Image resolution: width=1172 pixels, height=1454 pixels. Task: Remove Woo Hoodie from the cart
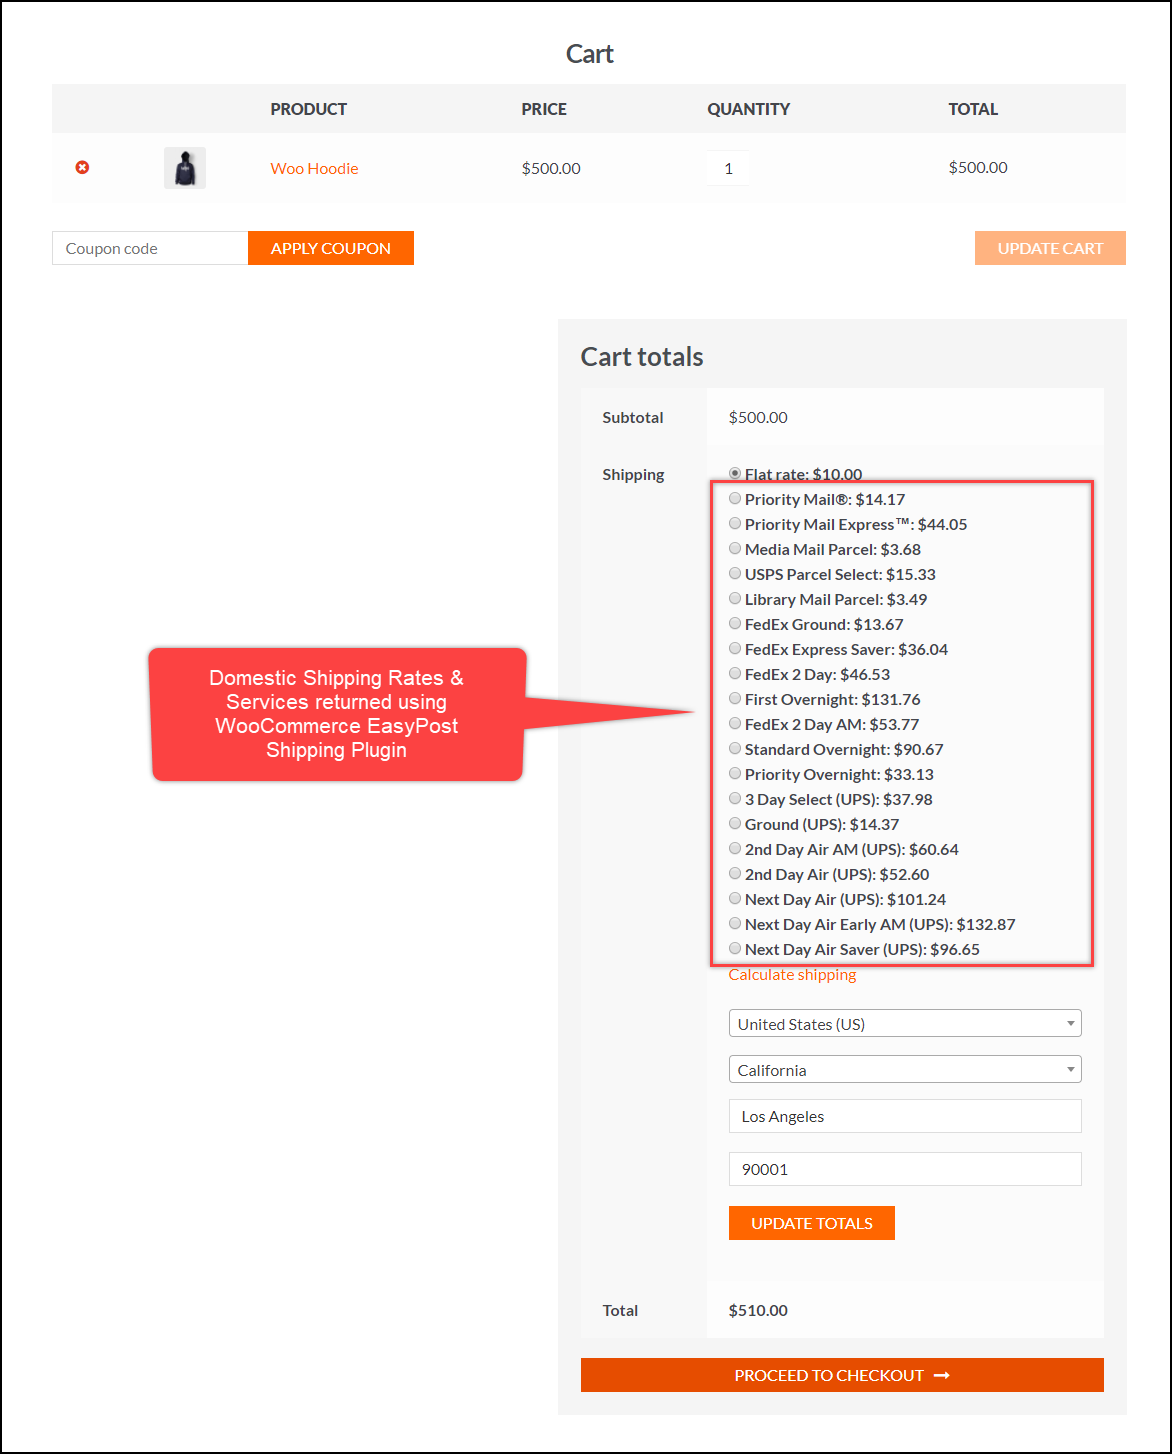pos(82,167)
